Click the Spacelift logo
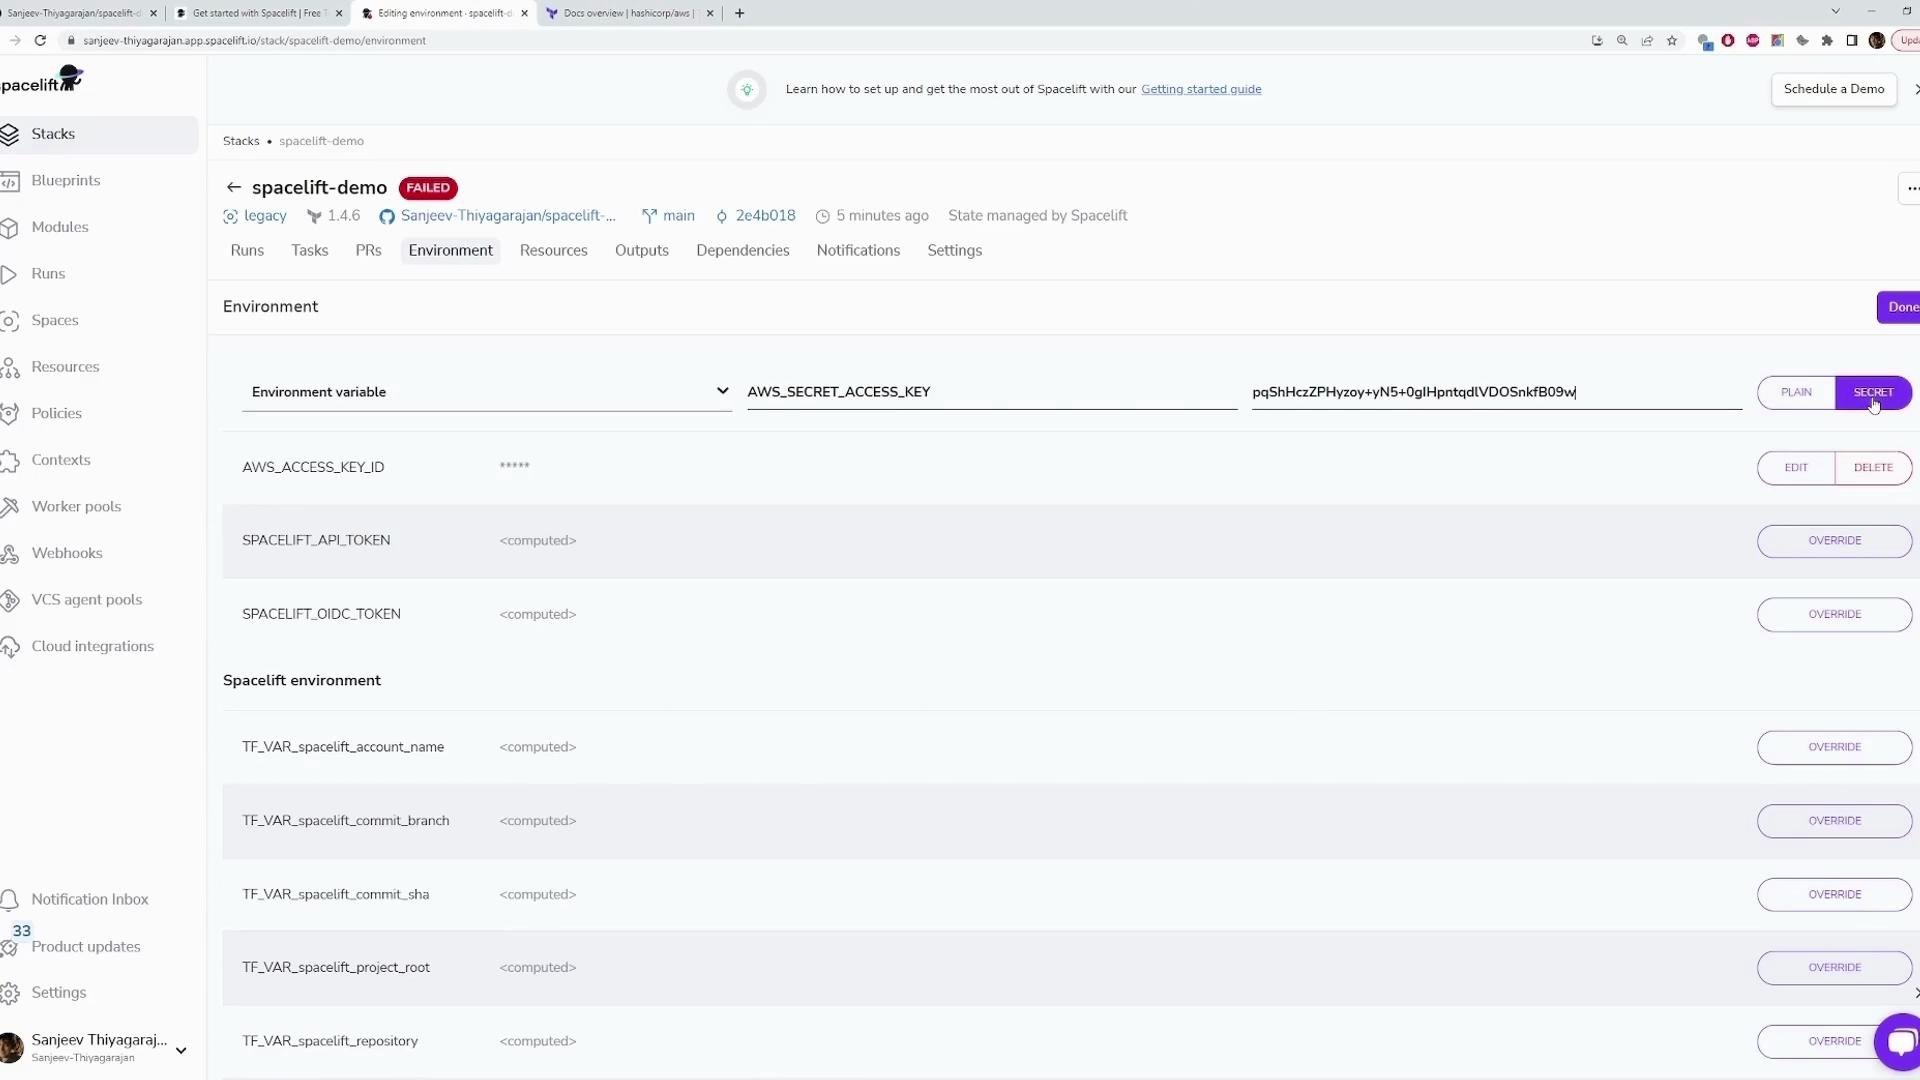Image resolution: width=1920 pixels, height=1080 pixels. (x=42, y=80)
